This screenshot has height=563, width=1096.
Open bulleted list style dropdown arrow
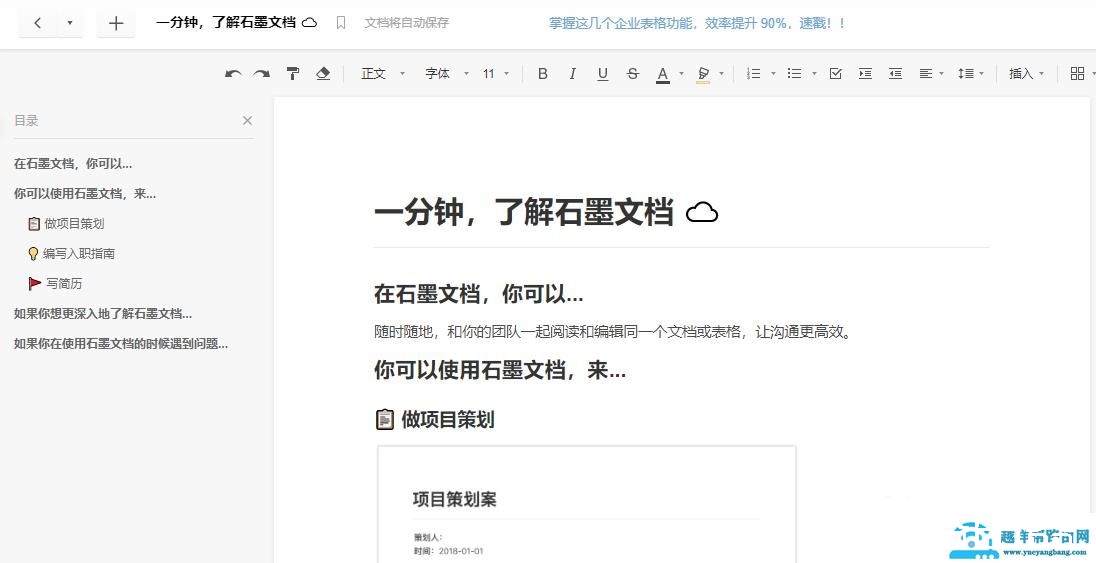pyautogui.click(x=814, y=73)
